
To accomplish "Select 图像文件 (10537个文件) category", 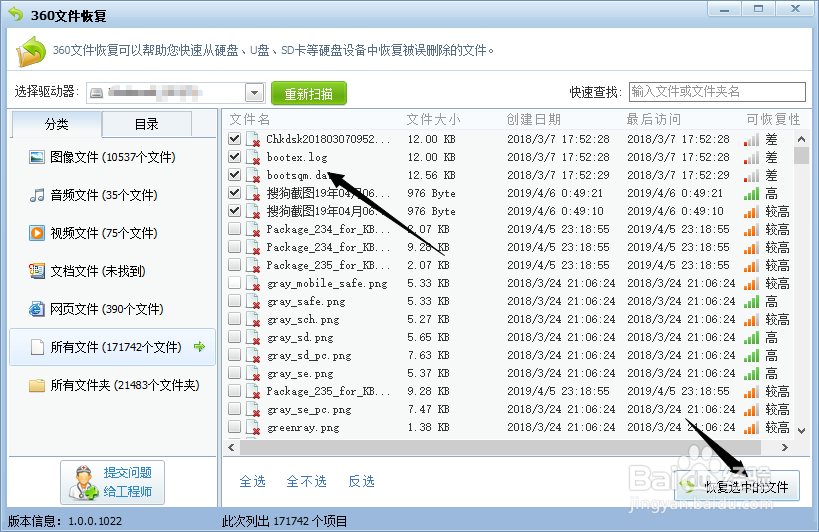I will (x=113, y=157).
